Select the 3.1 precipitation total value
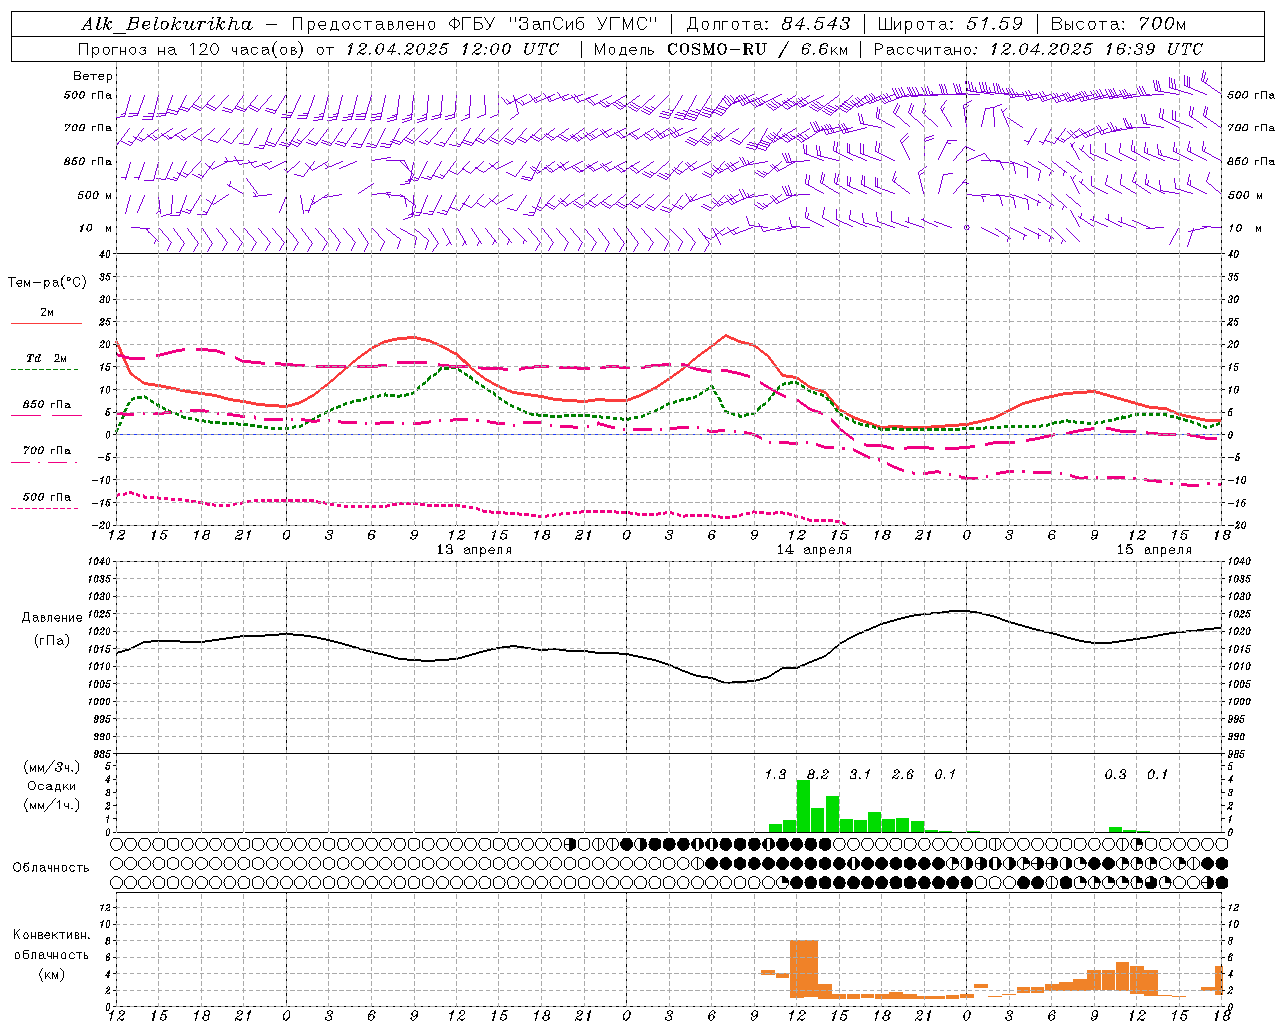This screenshot has height=1024, width=1280. click(x=860, y=774)
